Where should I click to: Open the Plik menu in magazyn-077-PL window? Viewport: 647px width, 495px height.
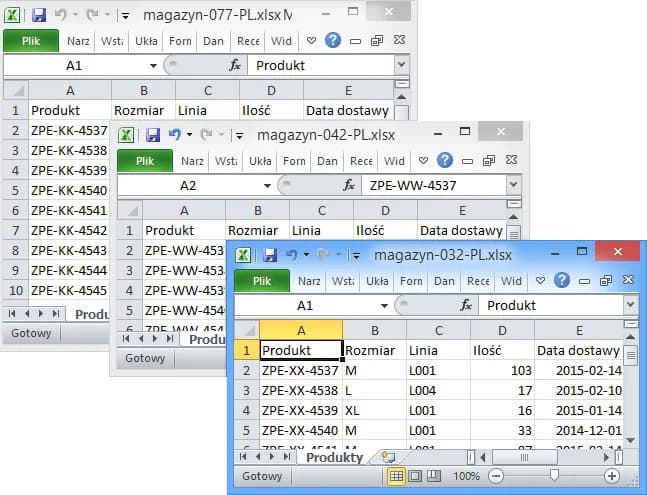click(30, 41)
